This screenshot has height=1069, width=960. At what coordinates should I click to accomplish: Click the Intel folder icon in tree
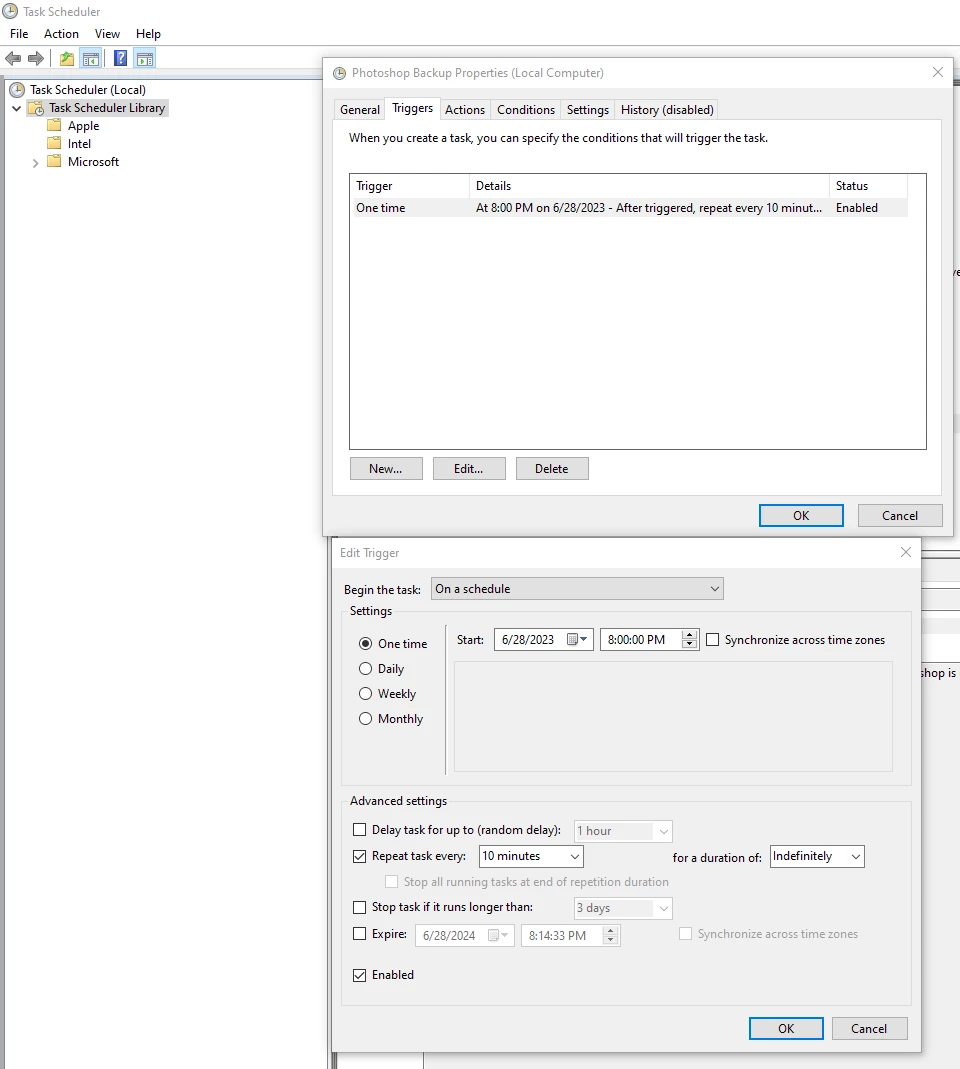click(54, 143)
